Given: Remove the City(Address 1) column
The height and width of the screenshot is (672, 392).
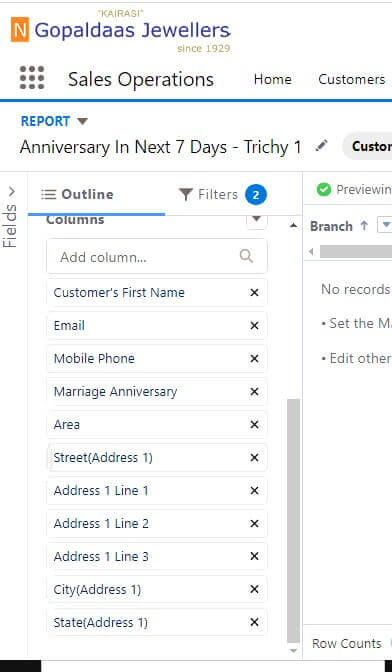Looking at the screenshot, I should (x=254, y=590).
